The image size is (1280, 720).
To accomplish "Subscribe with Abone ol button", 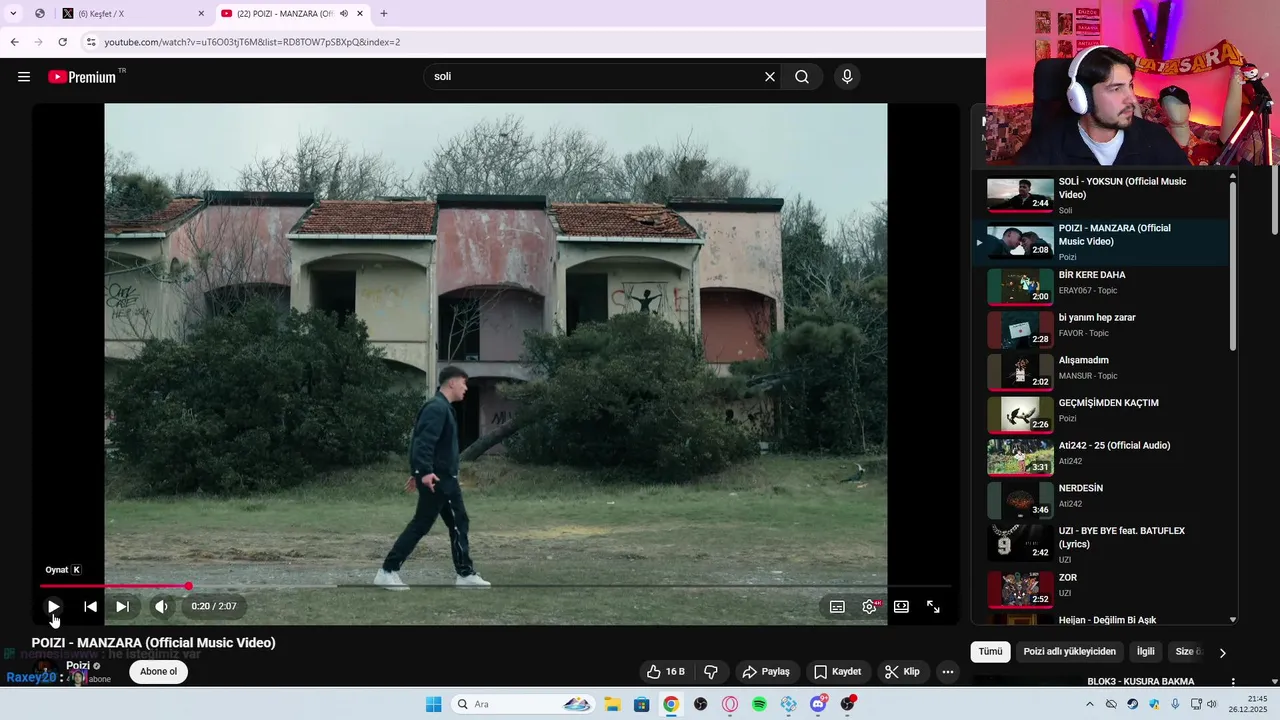I will pyautogui.click(x=158, y=672).
